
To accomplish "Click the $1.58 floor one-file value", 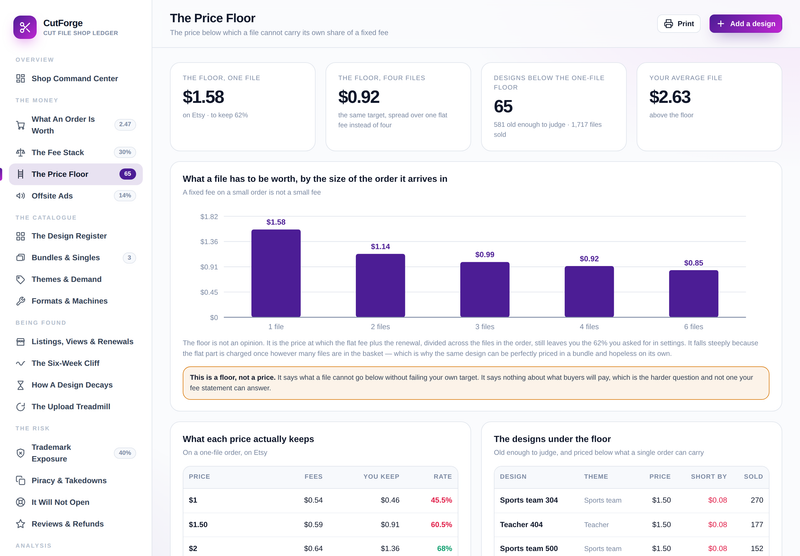I will point(204,97).
